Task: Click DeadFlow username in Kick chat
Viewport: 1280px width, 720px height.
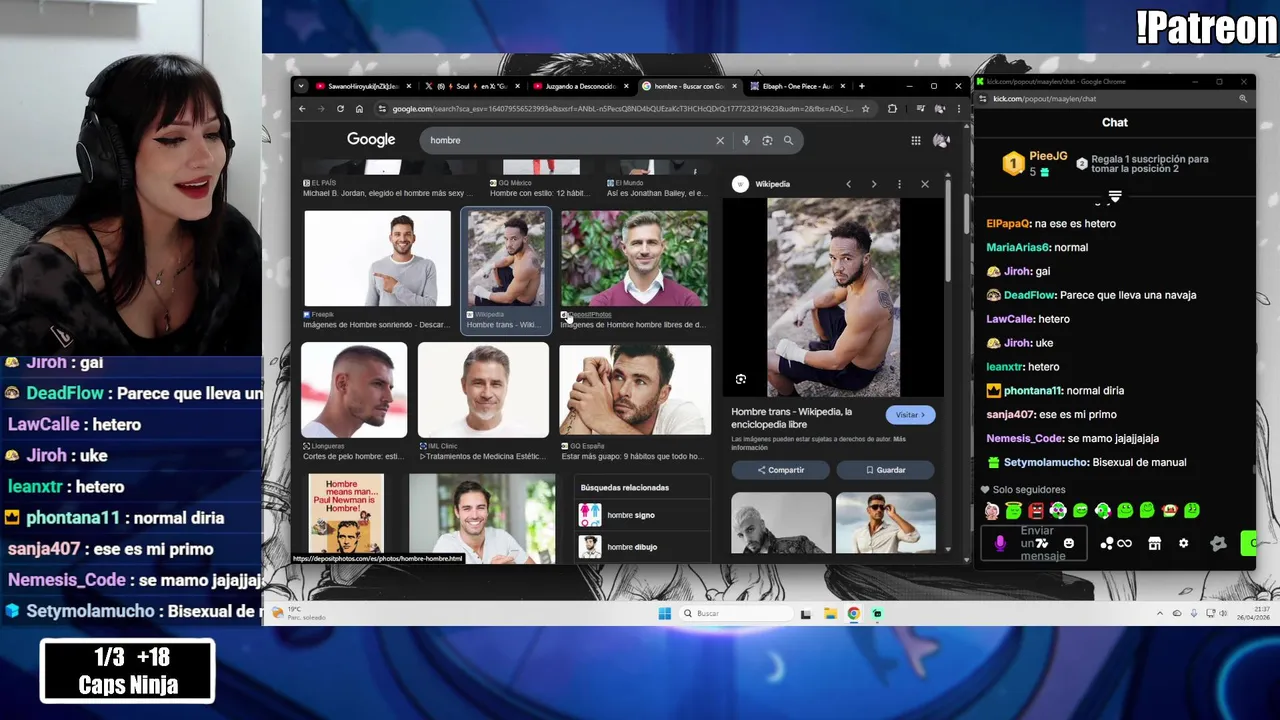Action: [x=1029, y=295]
